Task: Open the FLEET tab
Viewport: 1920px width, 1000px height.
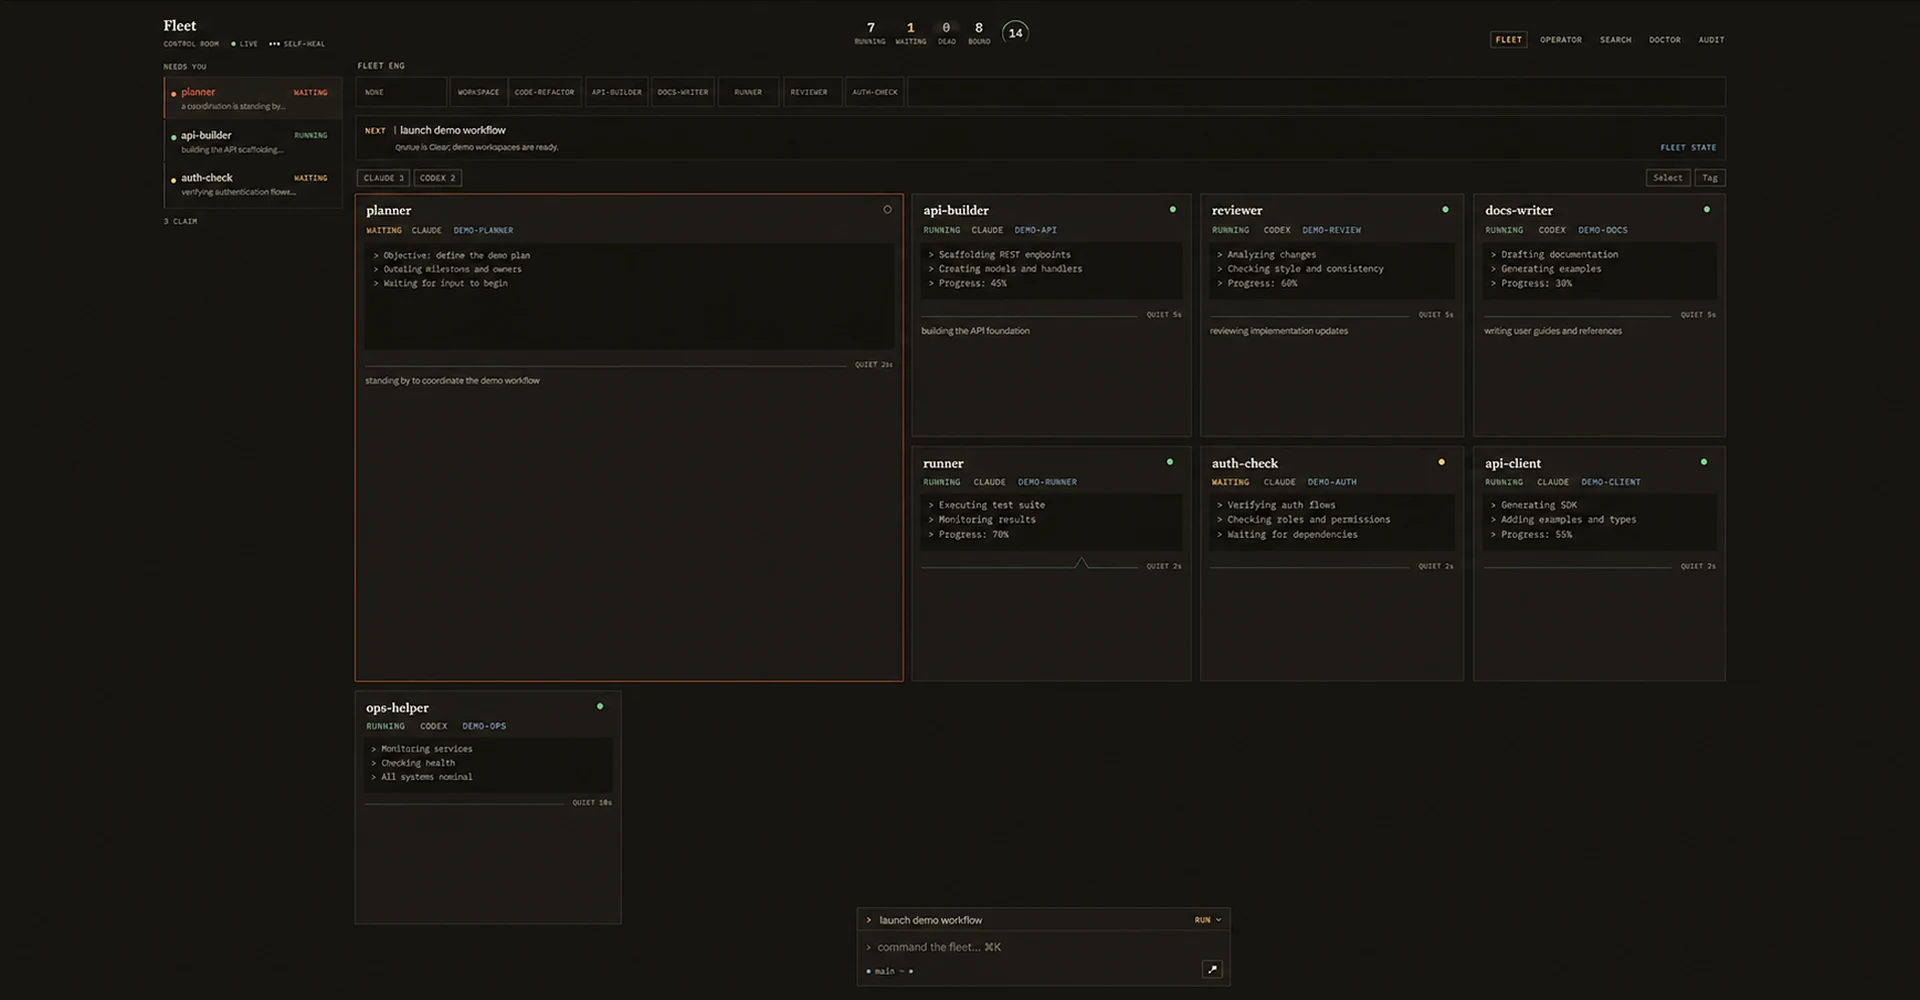Action: 1509,40
